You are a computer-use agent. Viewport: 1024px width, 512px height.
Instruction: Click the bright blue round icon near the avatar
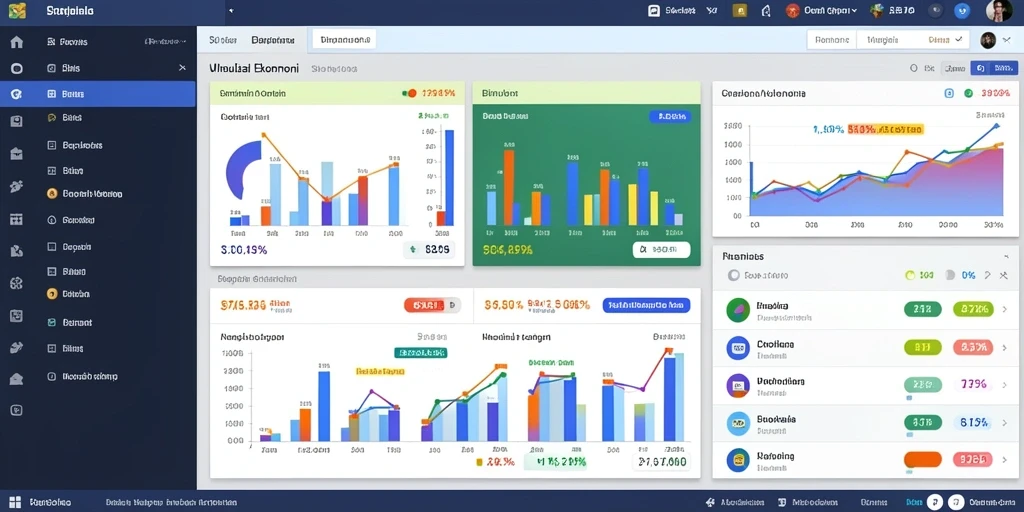[962, 10]
